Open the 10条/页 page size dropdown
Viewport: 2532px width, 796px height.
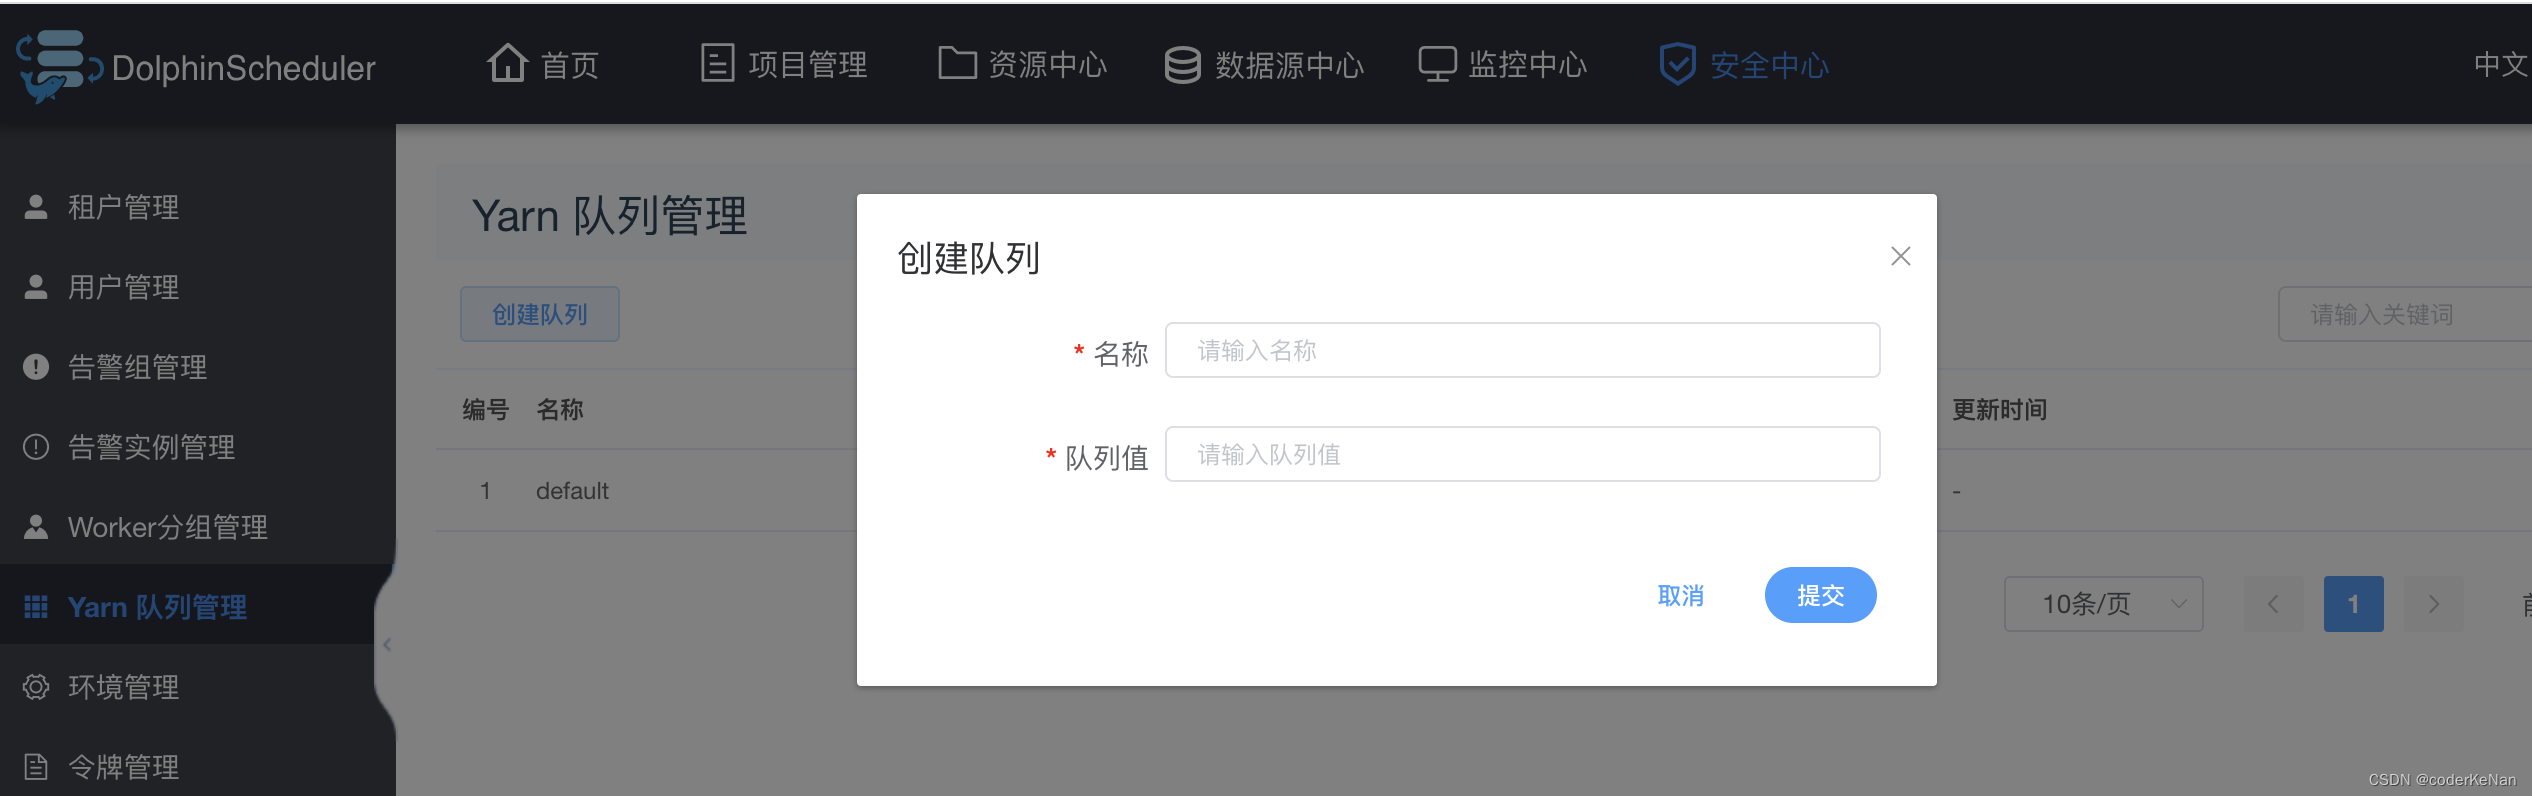(x=2103, y=604)
